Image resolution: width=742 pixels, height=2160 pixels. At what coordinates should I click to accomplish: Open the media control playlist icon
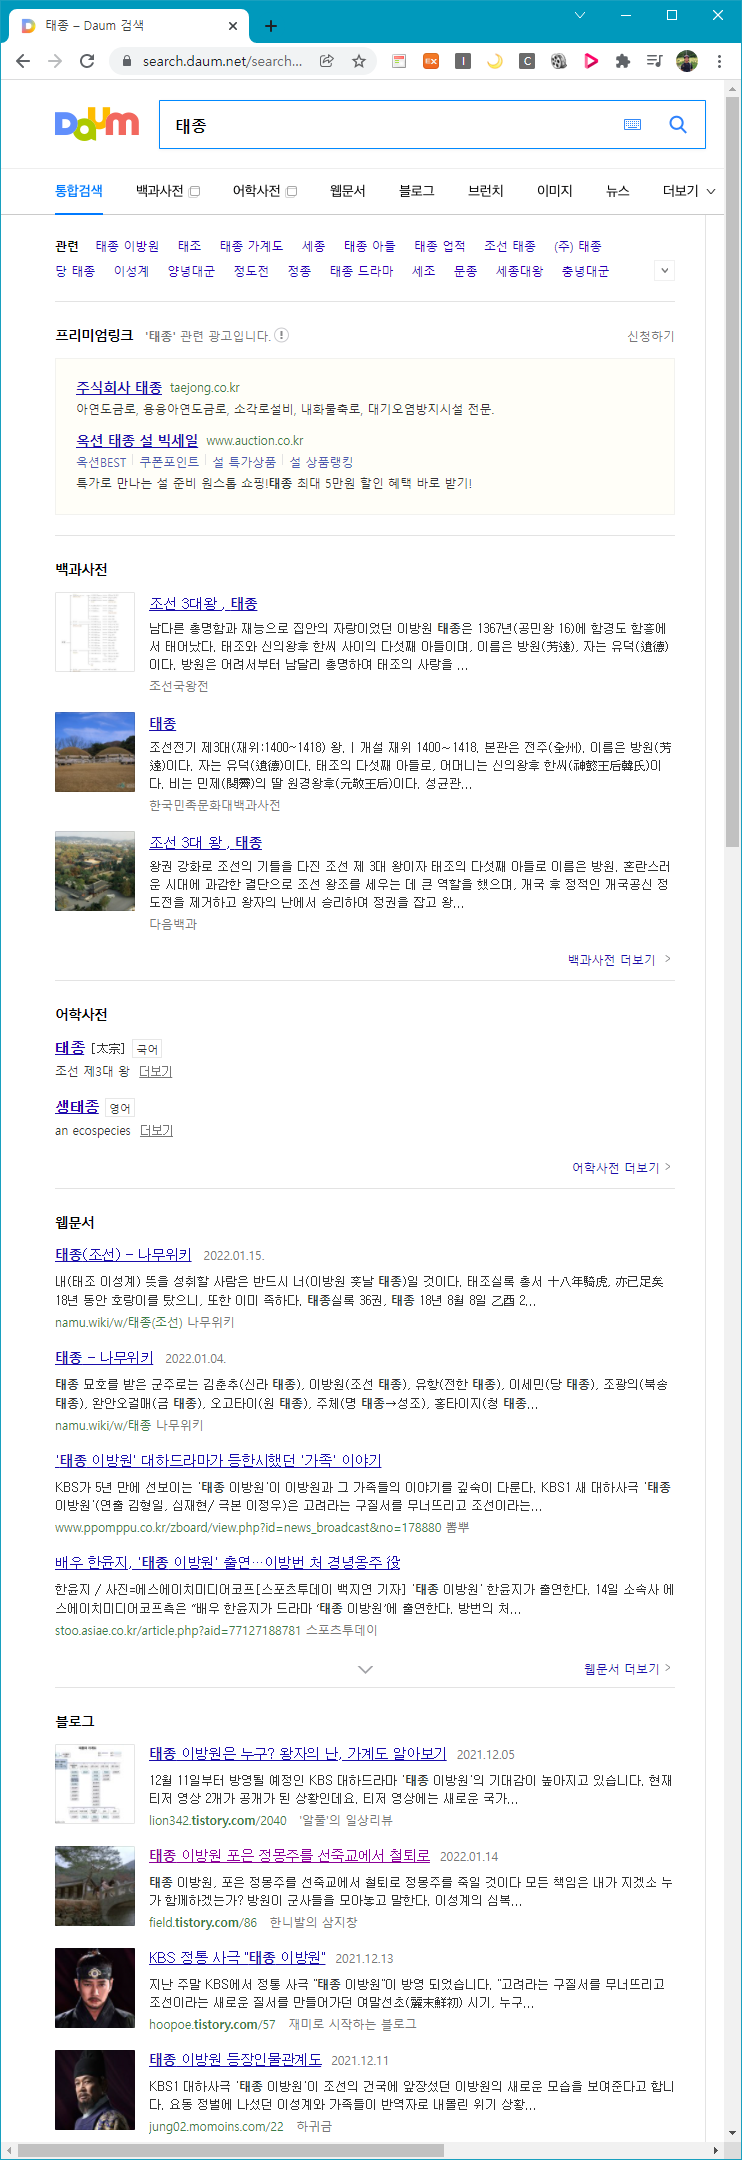654,61
